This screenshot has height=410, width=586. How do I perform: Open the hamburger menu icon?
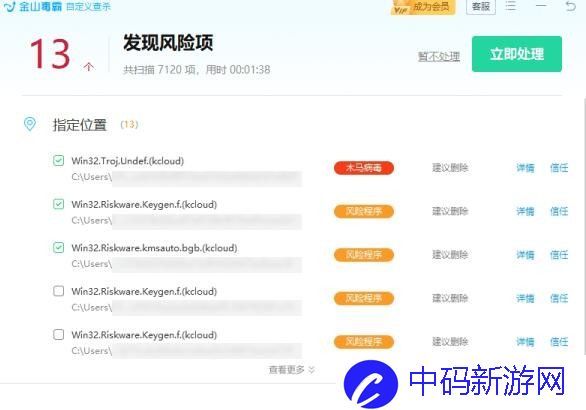click(x=511, y=6)
